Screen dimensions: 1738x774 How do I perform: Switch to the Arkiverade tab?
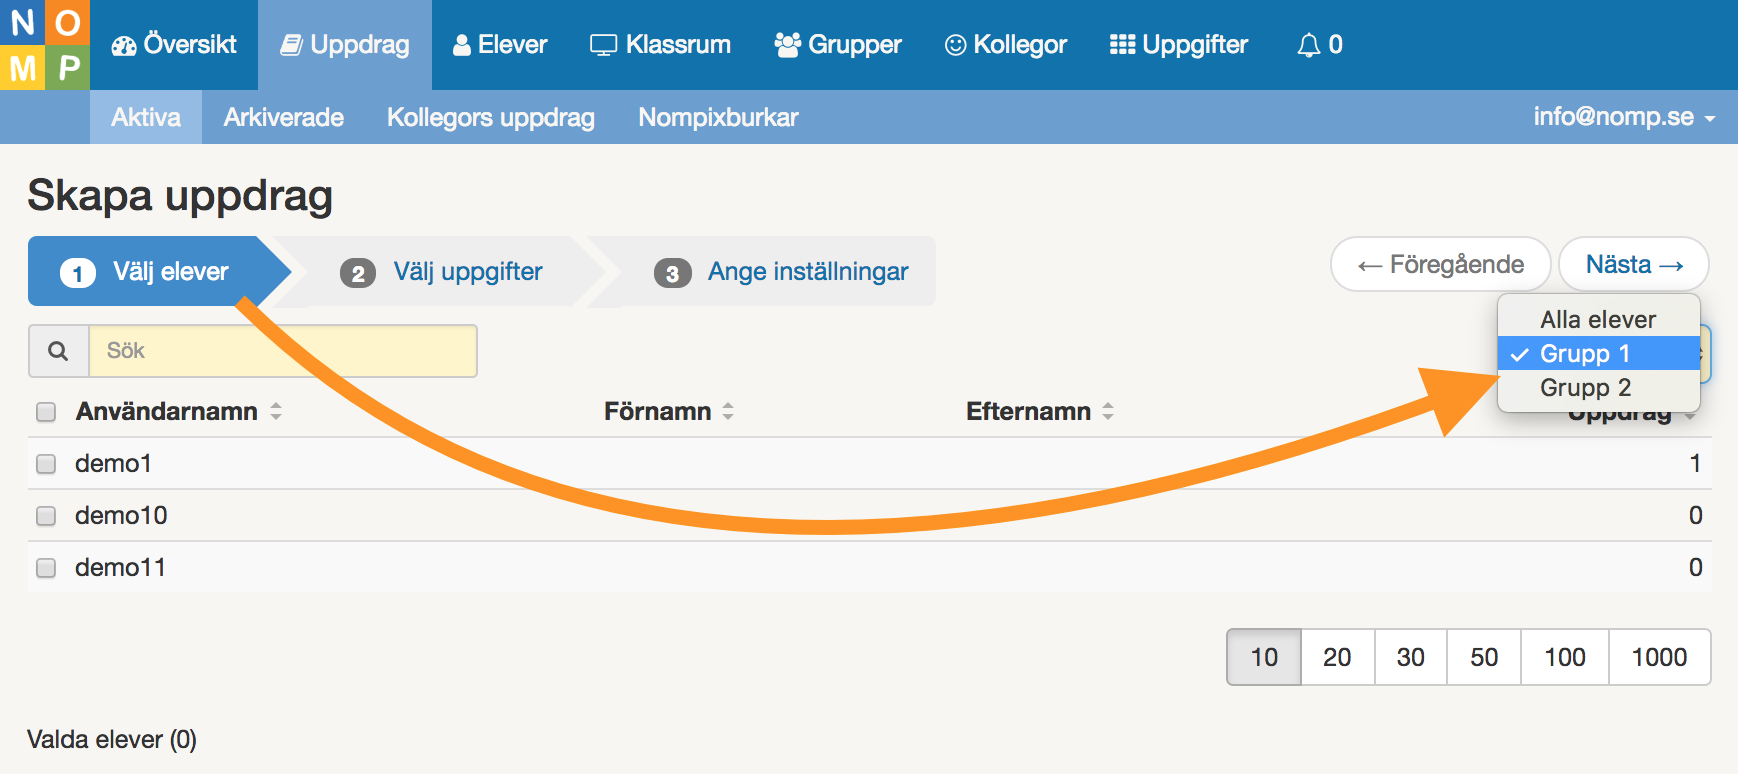coord(283,118)
